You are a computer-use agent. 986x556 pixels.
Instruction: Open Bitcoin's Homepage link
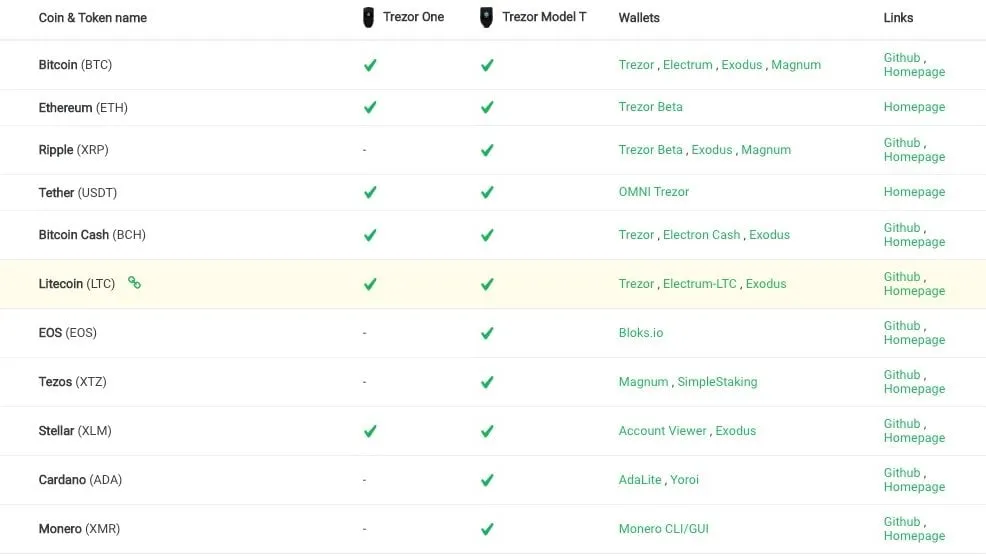(914, 72)
